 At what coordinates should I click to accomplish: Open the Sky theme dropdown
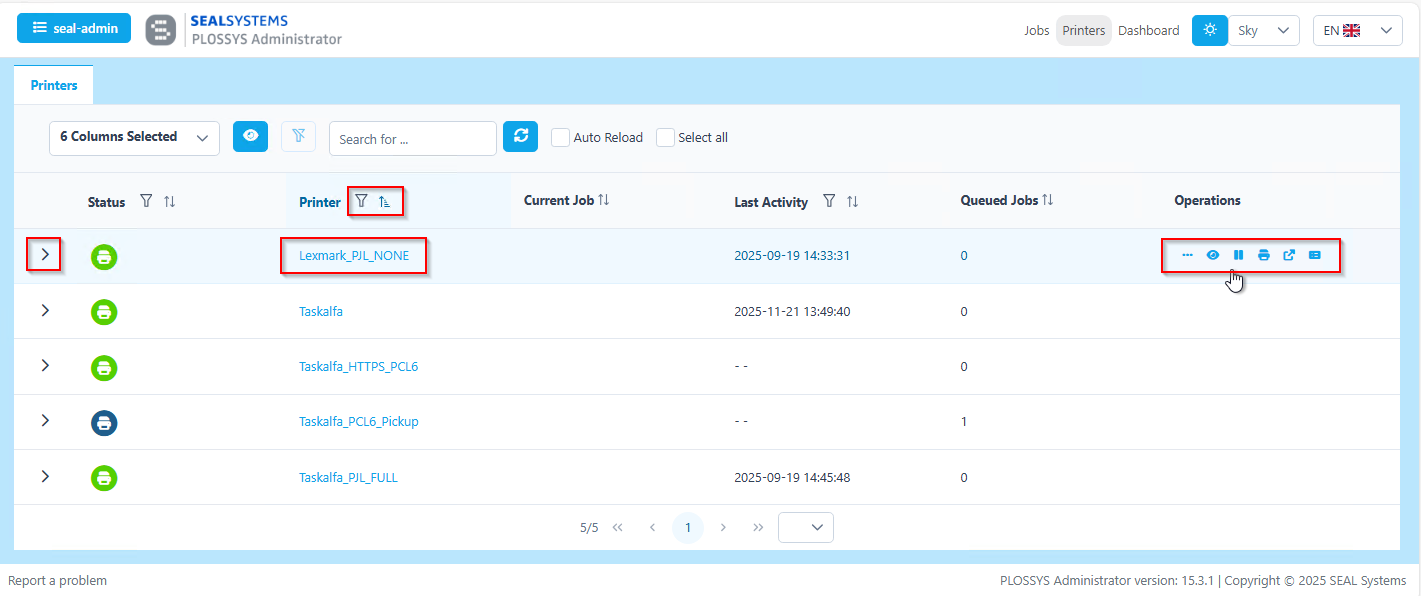[1262, 30]
